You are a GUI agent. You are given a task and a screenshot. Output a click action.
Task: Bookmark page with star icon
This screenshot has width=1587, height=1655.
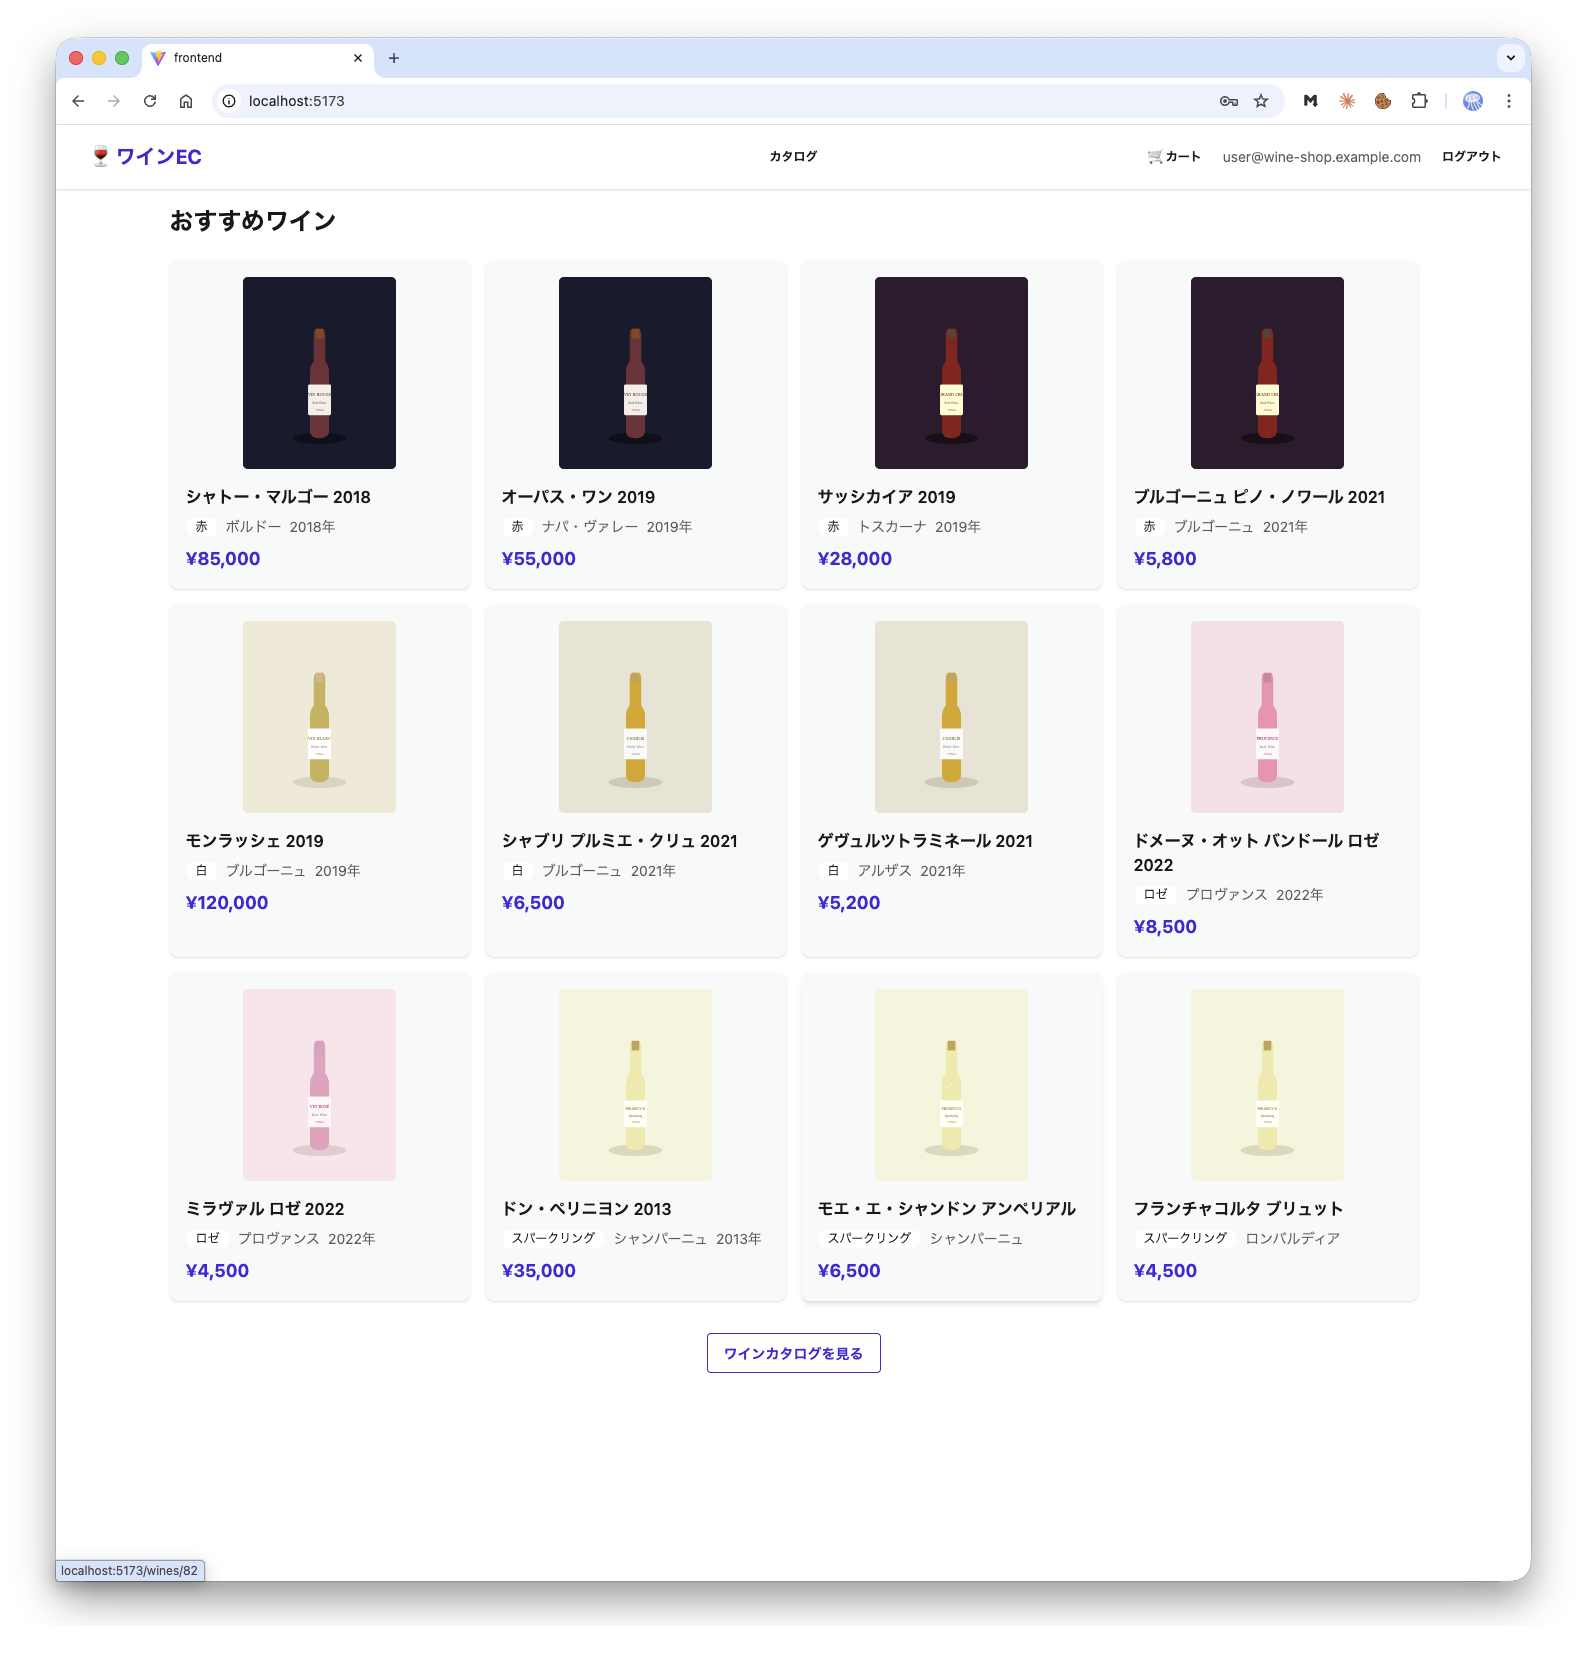click(1261, 101)
